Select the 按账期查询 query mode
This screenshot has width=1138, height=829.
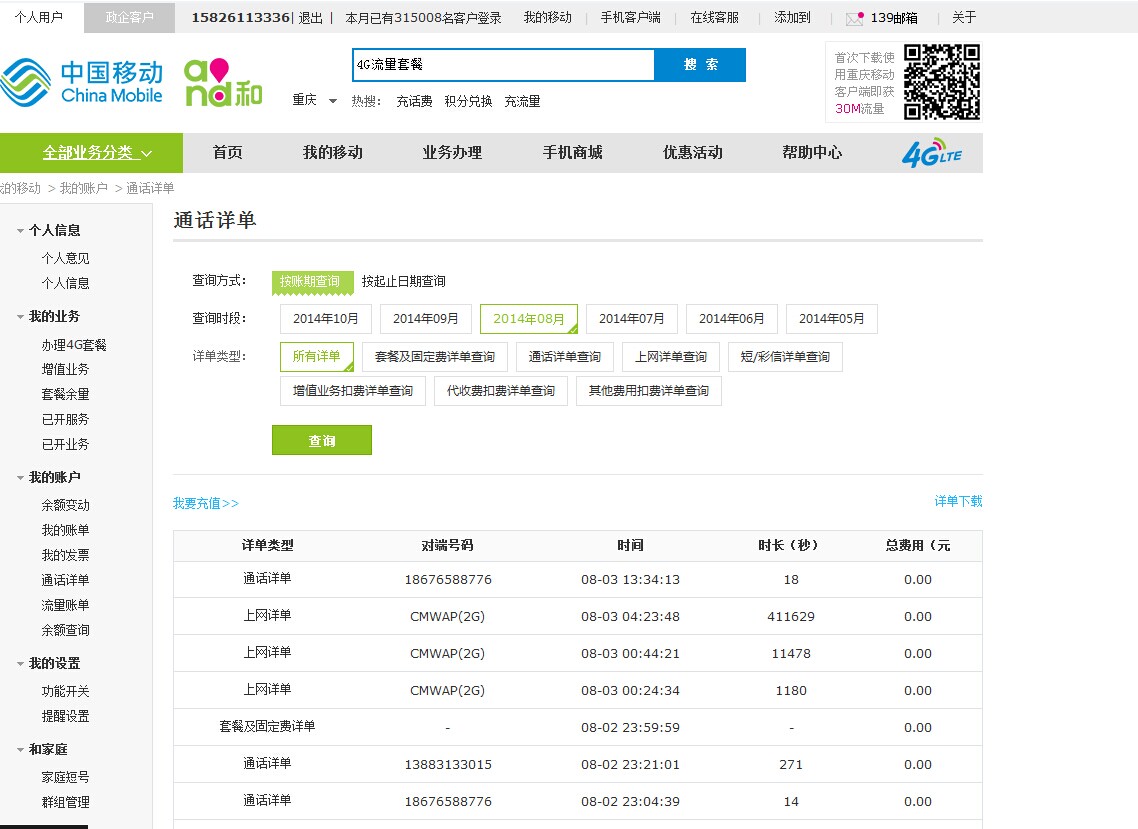coord(311,282)
